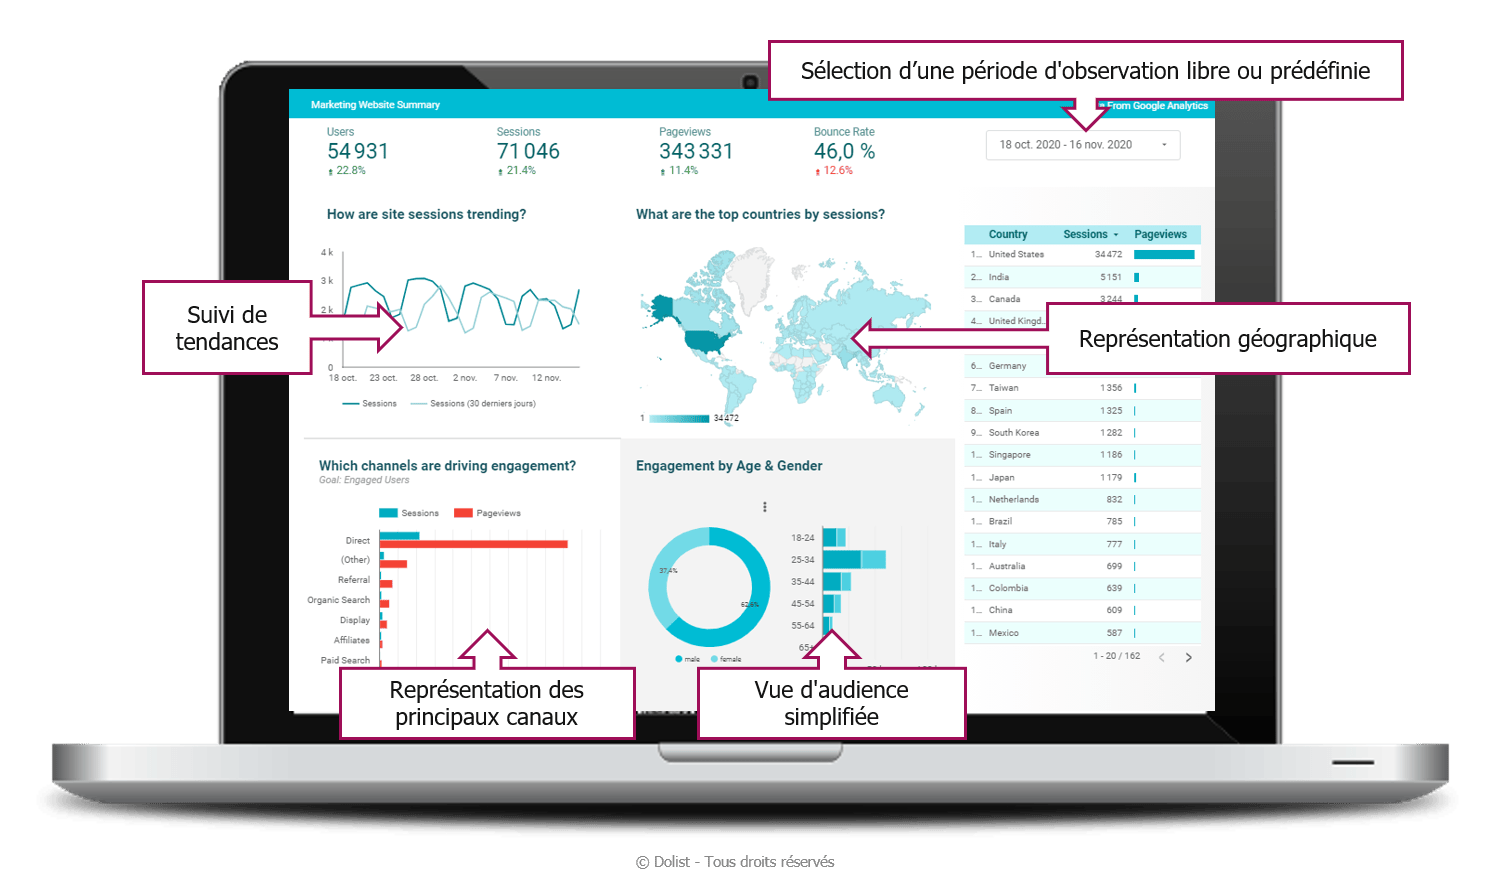
Task: Select the Users scorecard value 54 931
Action: click(358, 151)
